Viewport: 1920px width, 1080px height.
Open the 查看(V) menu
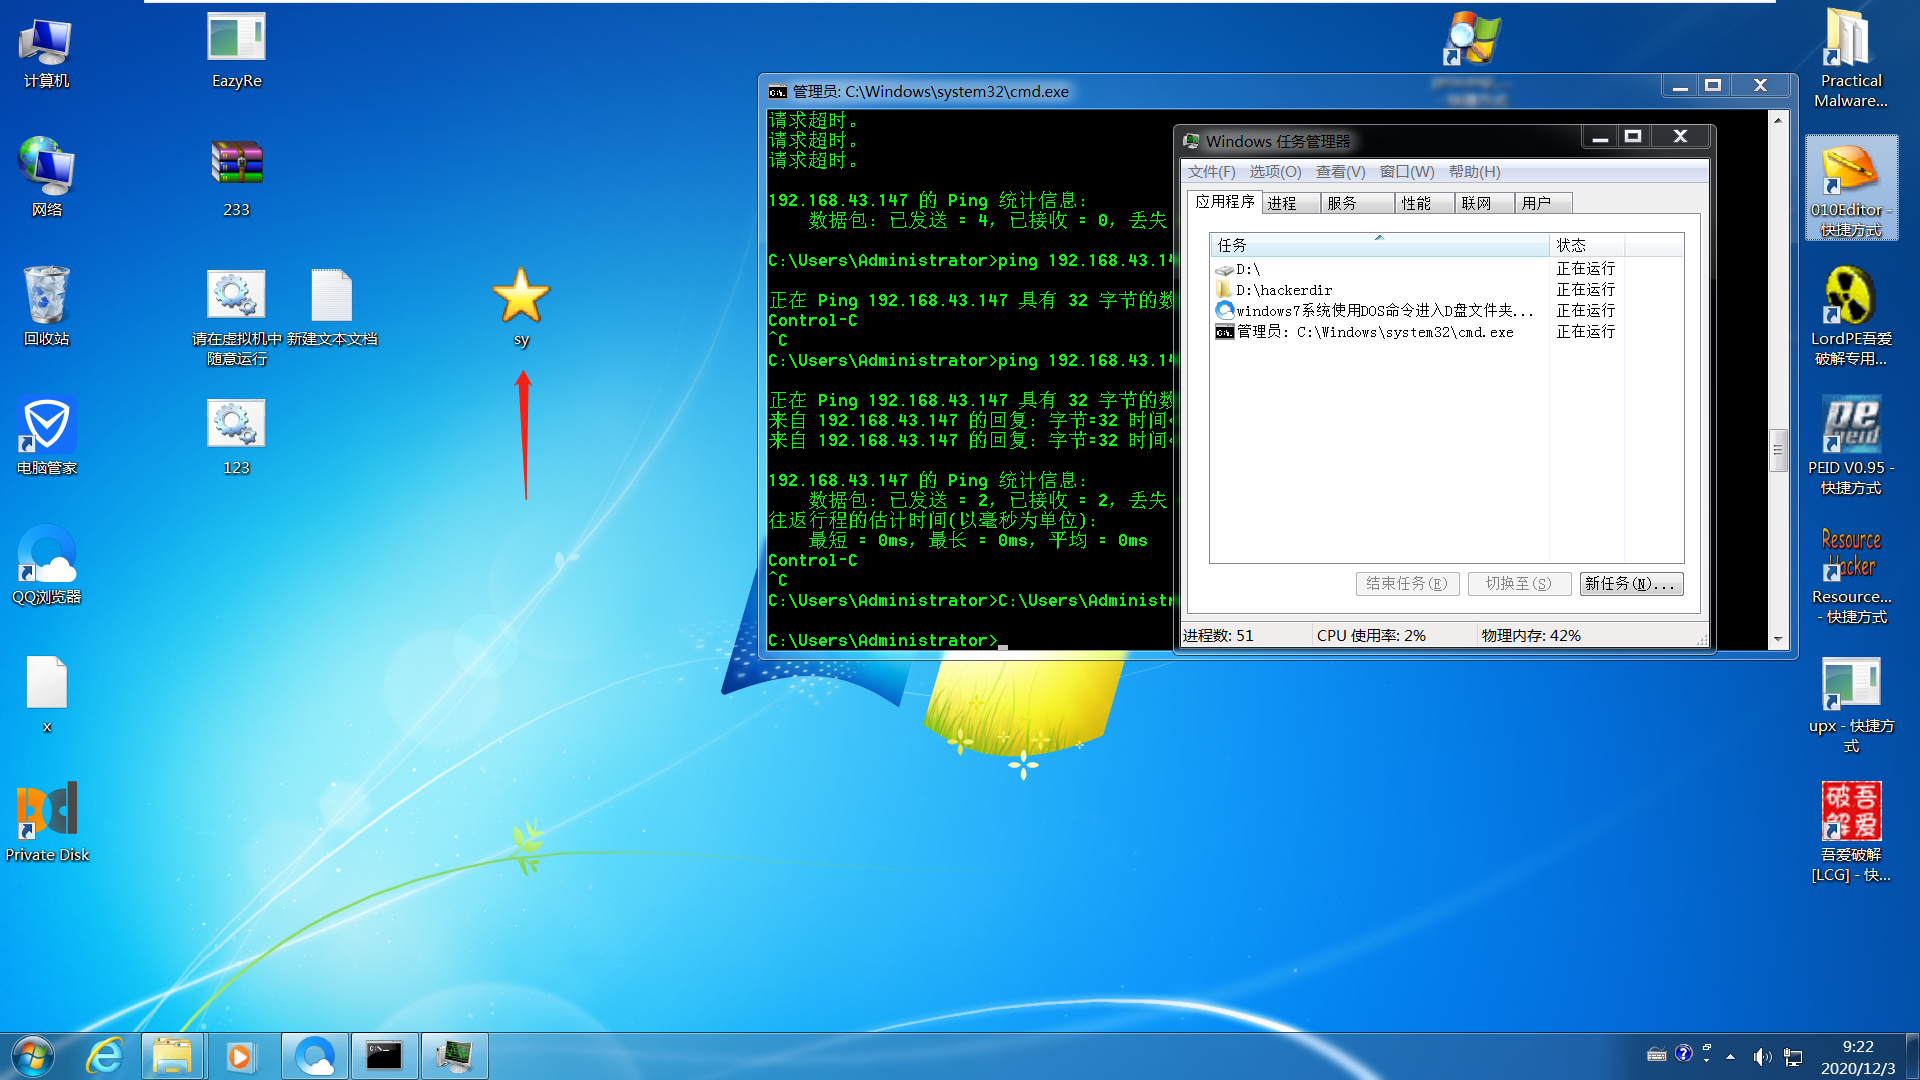tap(1340, 172)
